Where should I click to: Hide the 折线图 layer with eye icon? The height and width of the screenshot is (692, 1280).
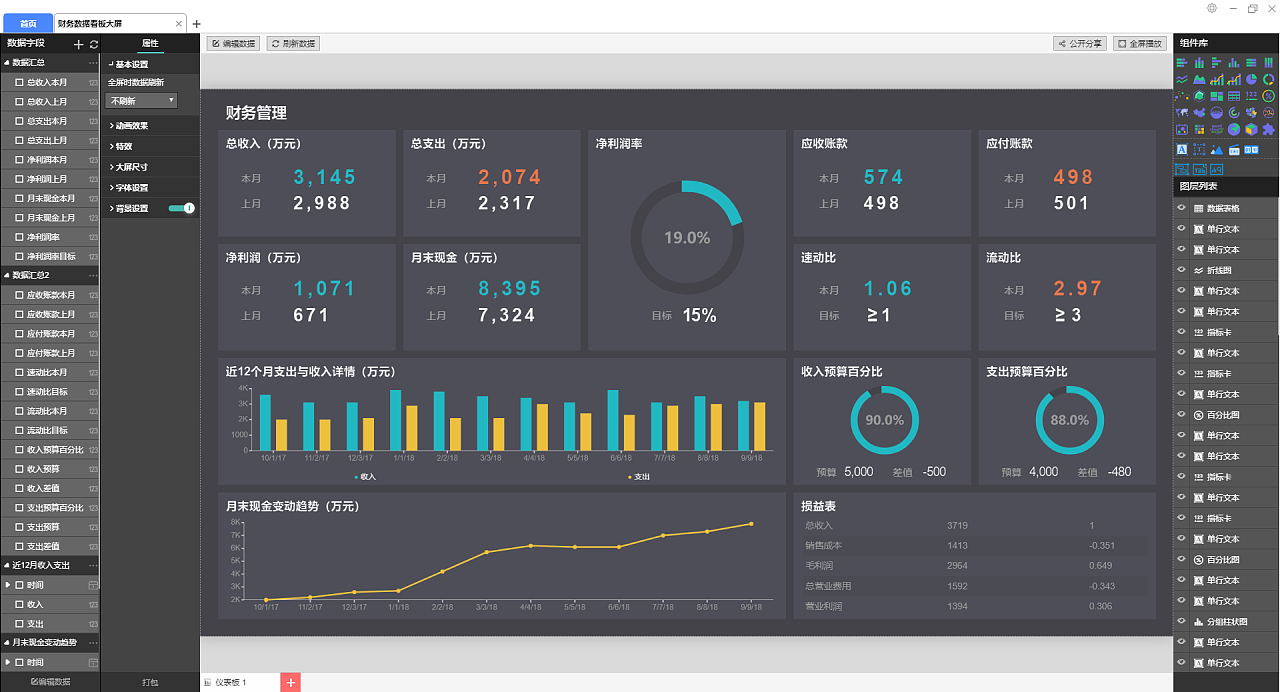(1181, 270)
